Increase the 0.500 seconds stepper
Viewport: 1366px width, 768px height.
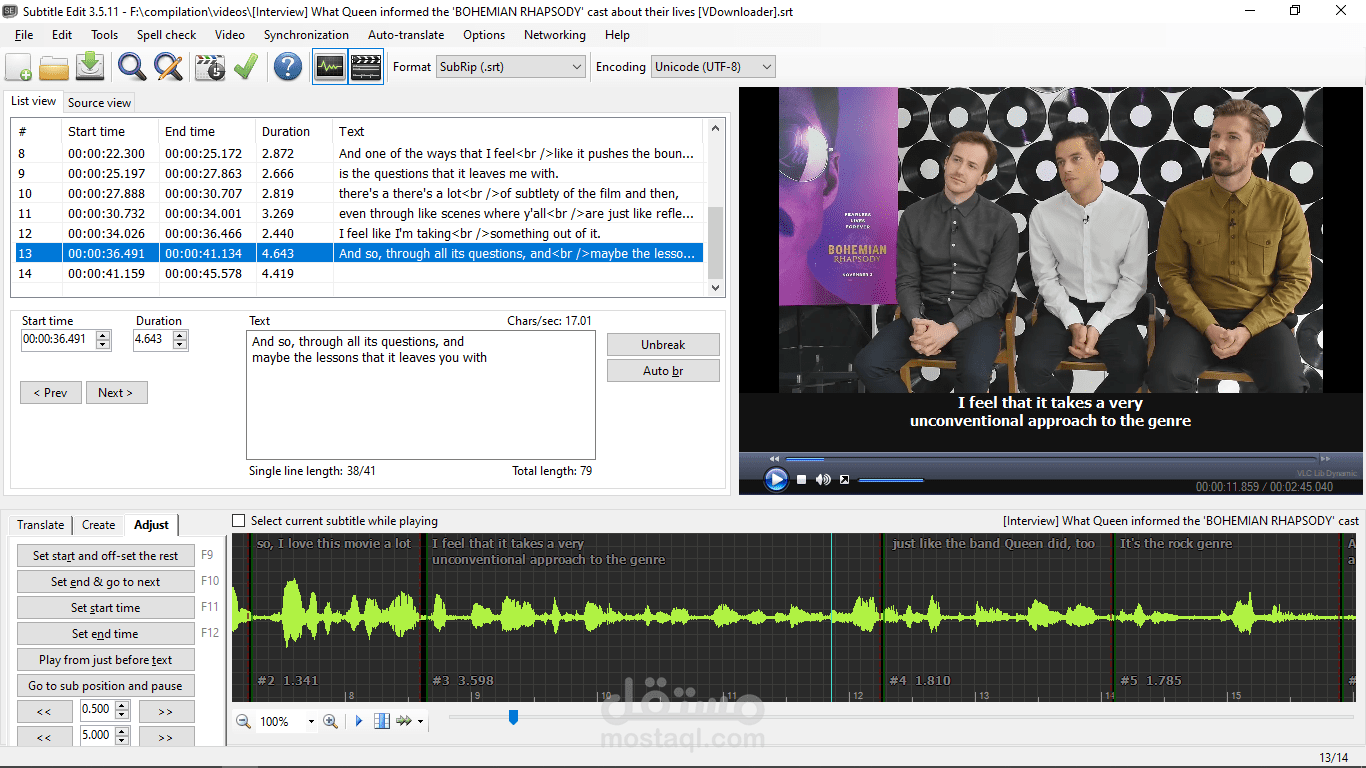point(122,706)
